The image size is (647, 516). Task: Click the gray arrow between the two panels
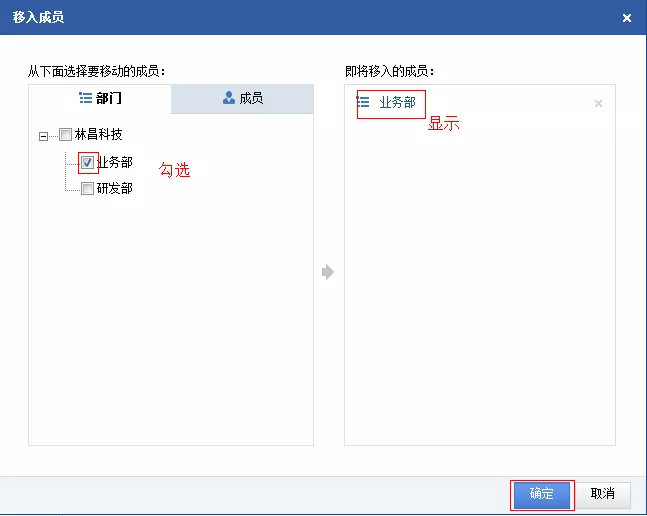click(328, 272)
